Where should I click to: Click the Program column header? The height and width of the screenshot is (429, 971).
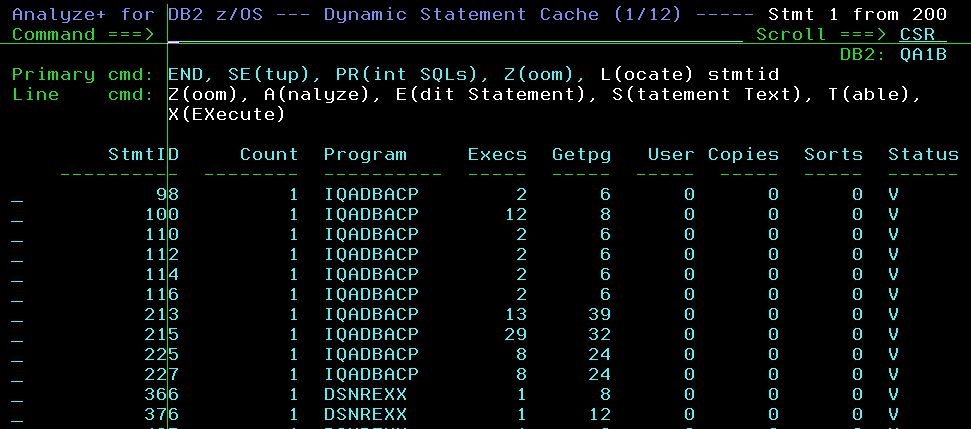365,155
